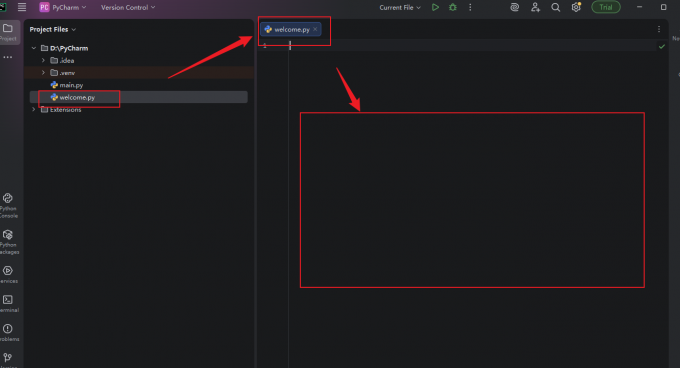Open the Python Console tool window
The width and height of the screenshot is (680, 368).
[x=8, y=205]
